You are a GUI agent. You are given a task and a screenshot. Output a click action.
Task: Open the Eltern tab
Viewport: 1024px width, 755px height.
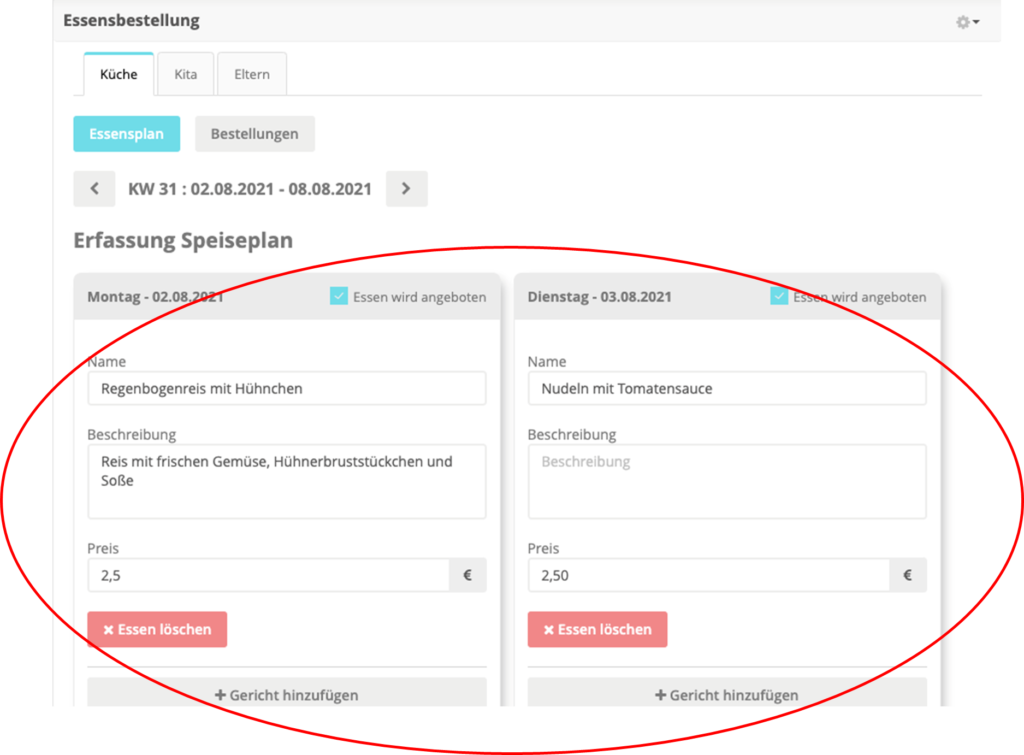[252, 74]
